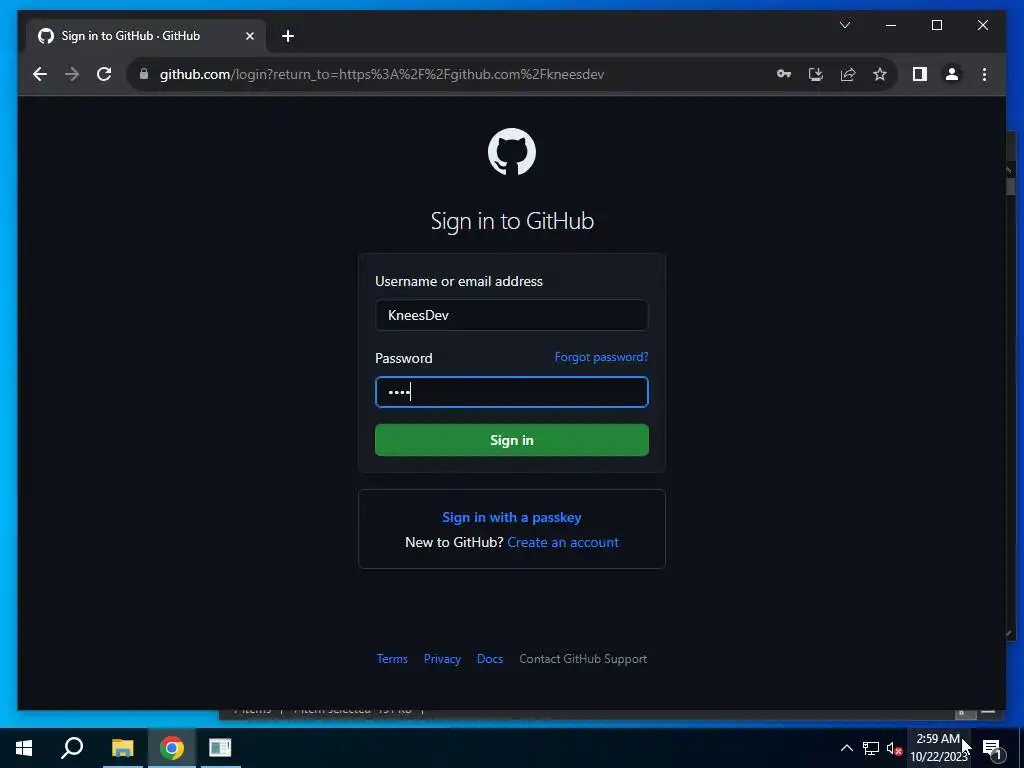This screenshot has height=768, width=1024.
Task: Choose Sign in with a passkey
Action: tap(511, 517)
